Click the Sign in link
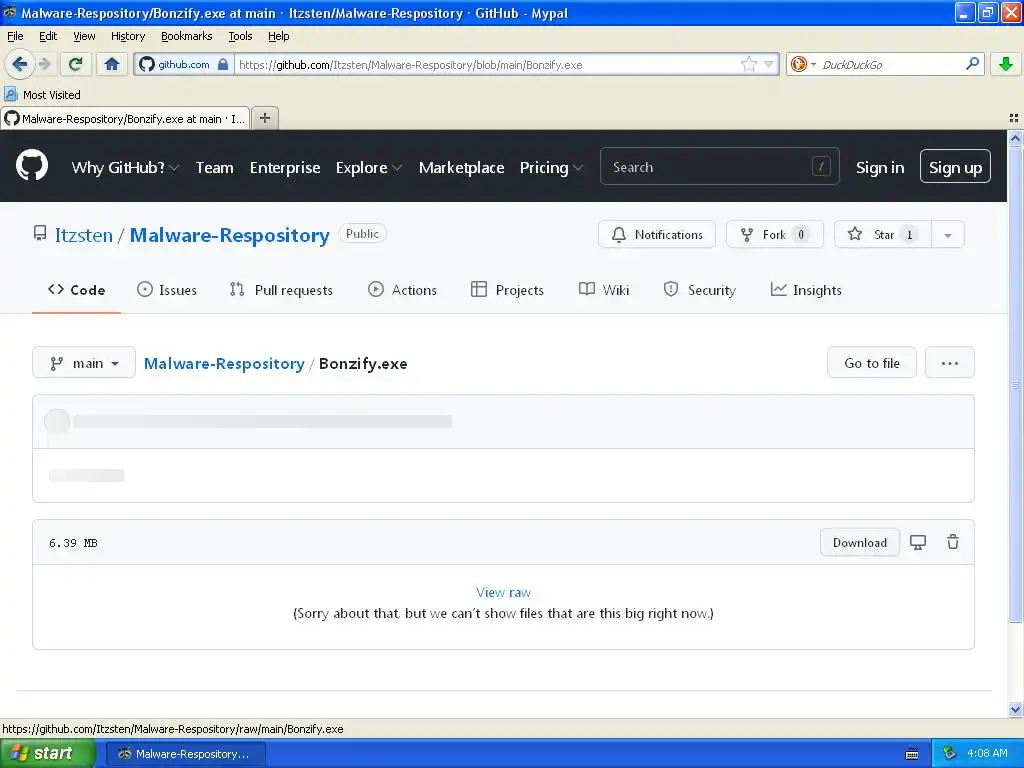The height and width of the screenshot is (768, 1024). (x=880, y=168)
